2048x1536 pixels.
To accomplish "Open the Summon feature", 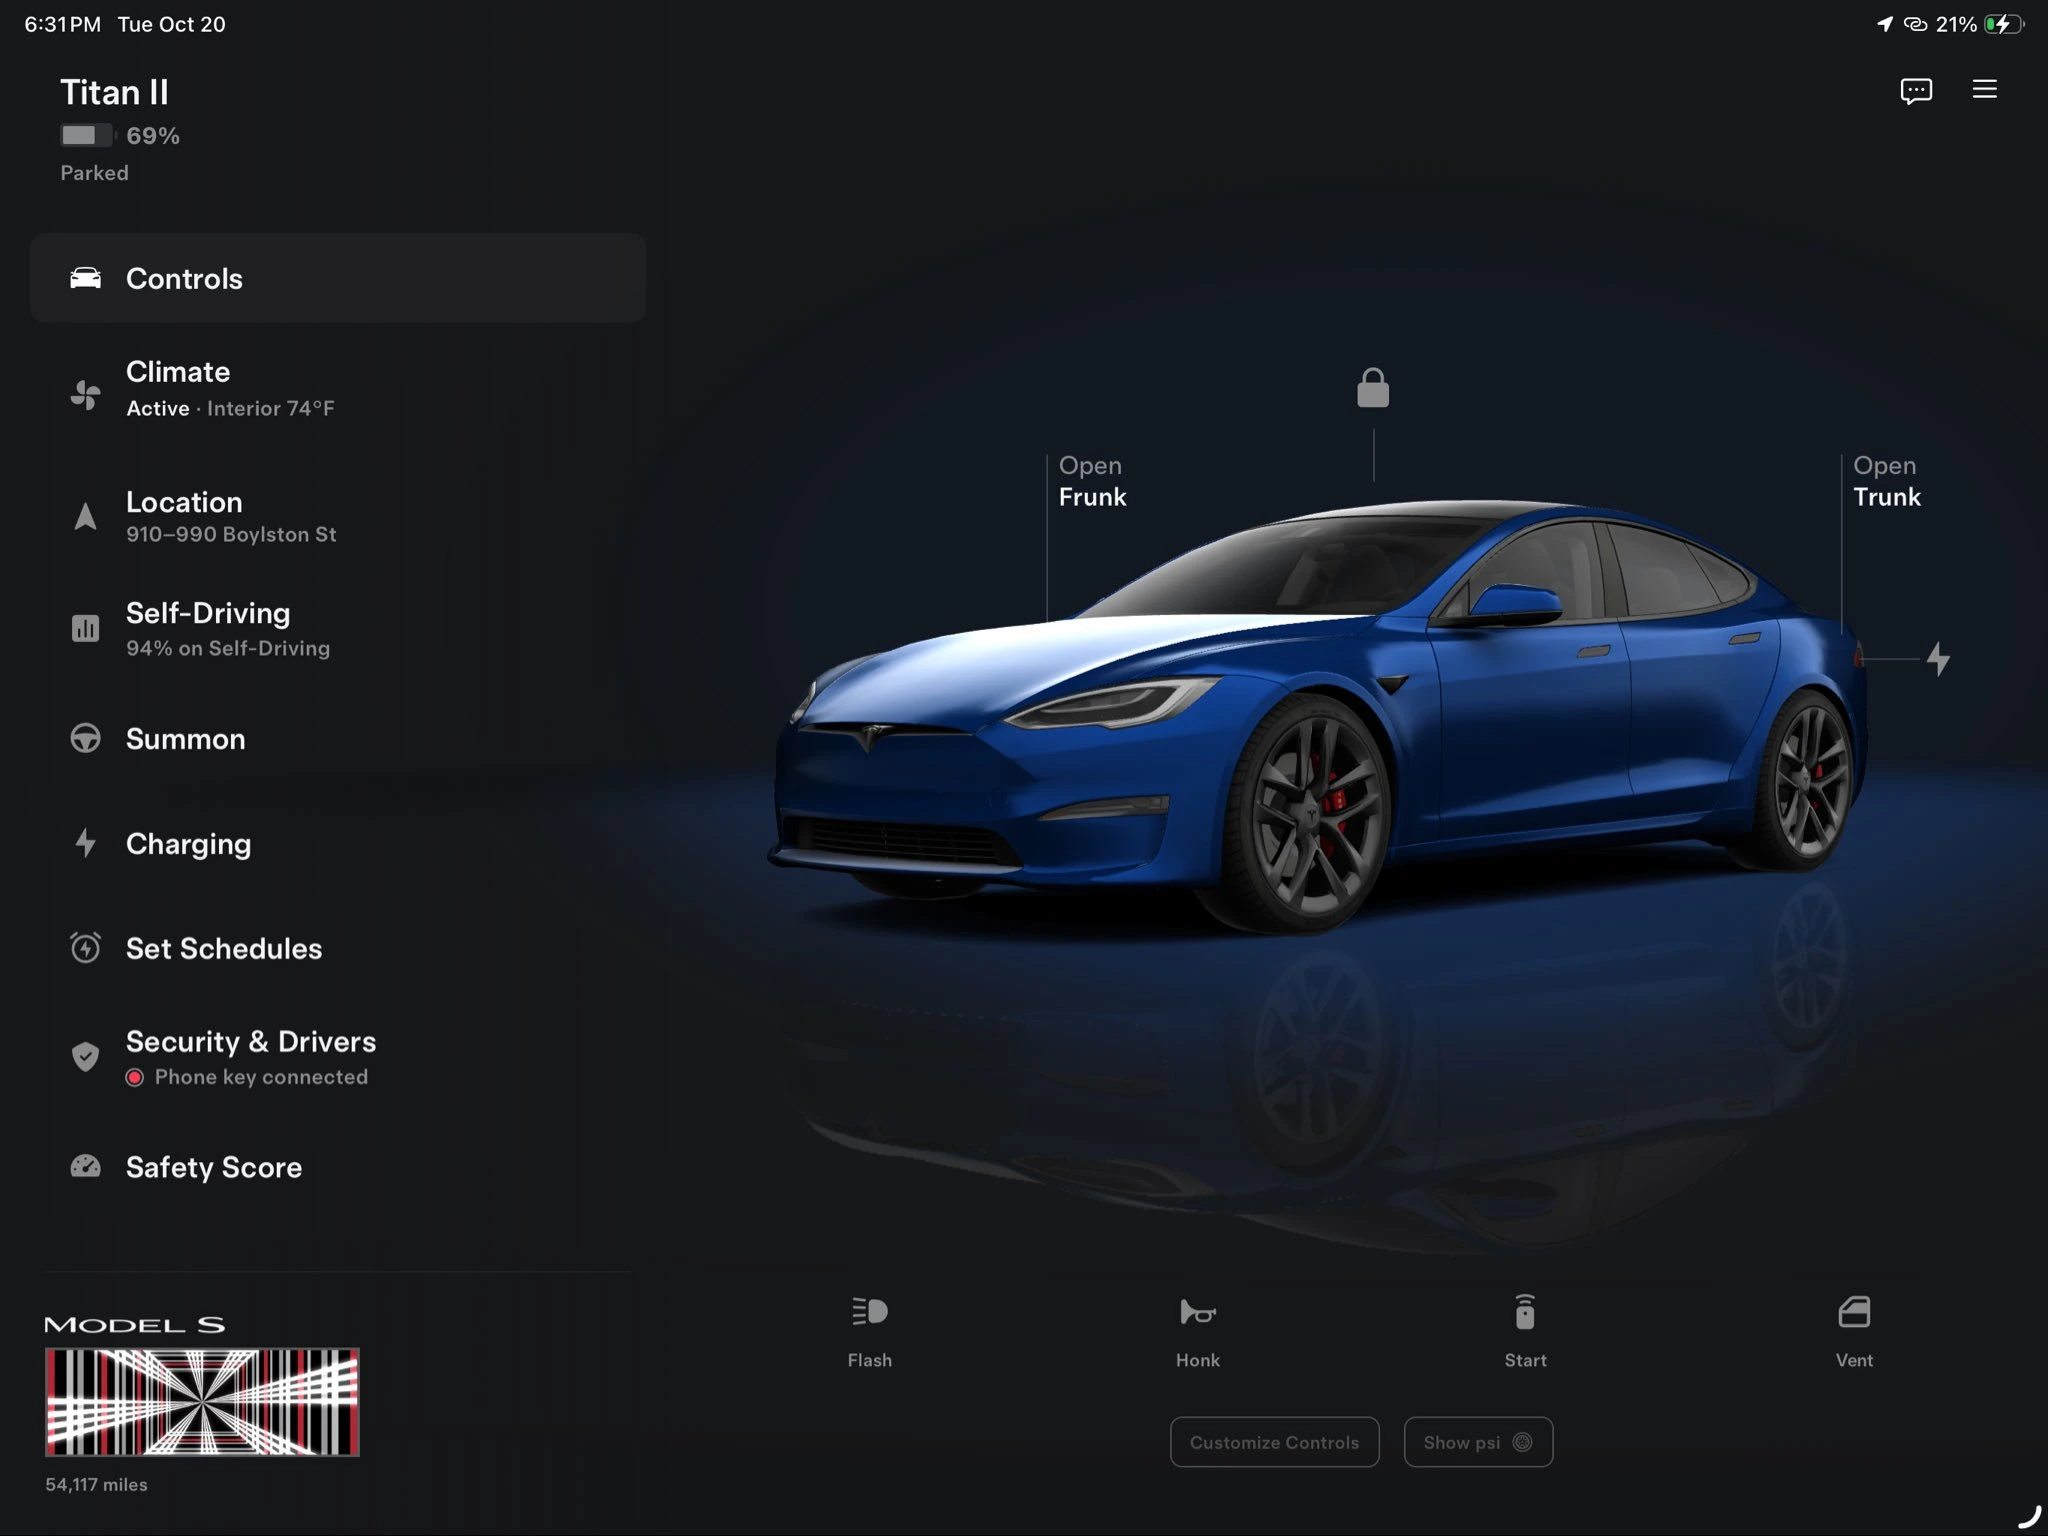I will tap(338, 739).
